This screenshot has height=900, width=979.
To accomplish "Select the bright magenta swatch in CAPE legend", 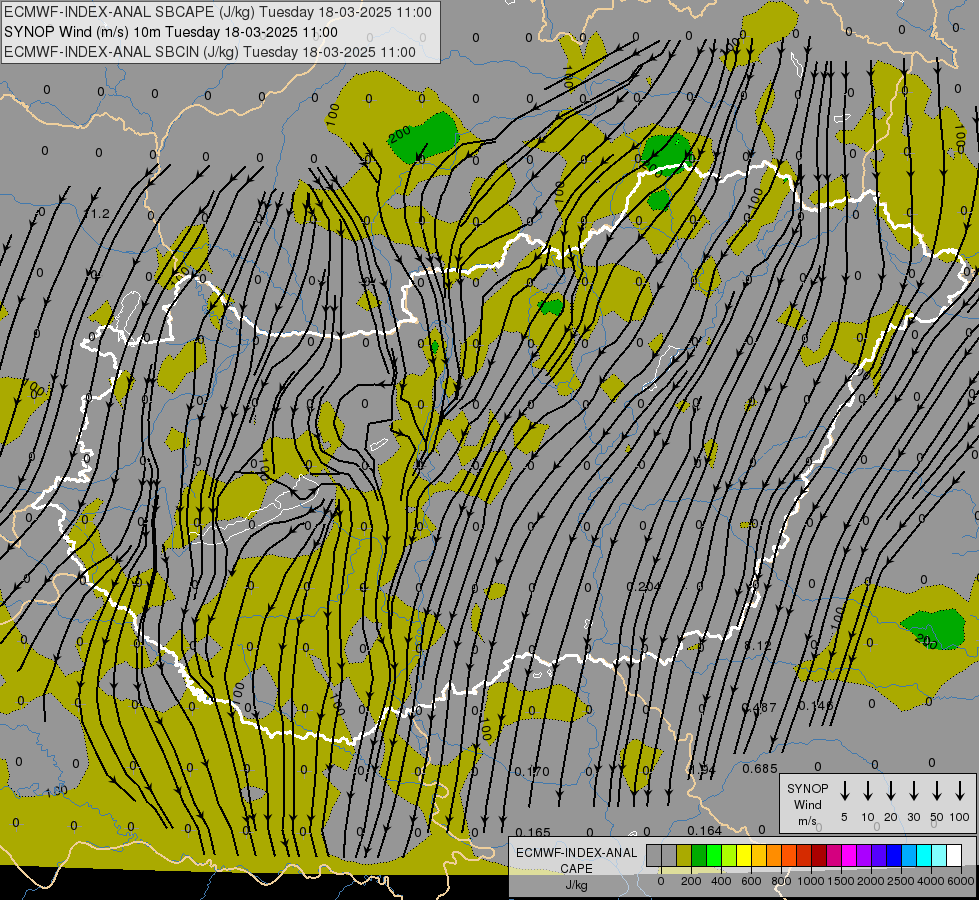I will [850, 855].
